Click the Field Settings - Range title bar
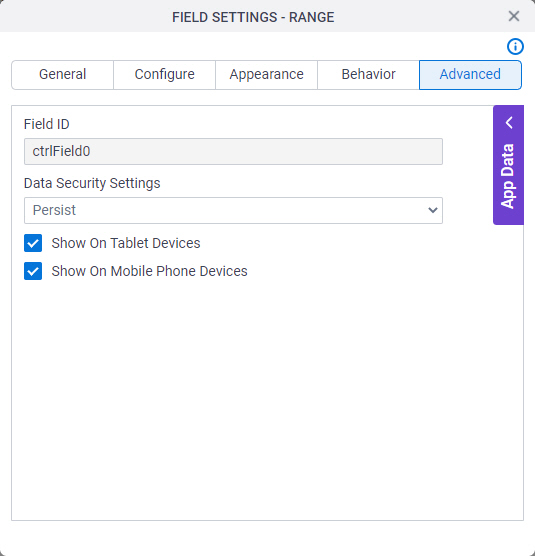Screen dimensions: 535x556 coord(253,17)
